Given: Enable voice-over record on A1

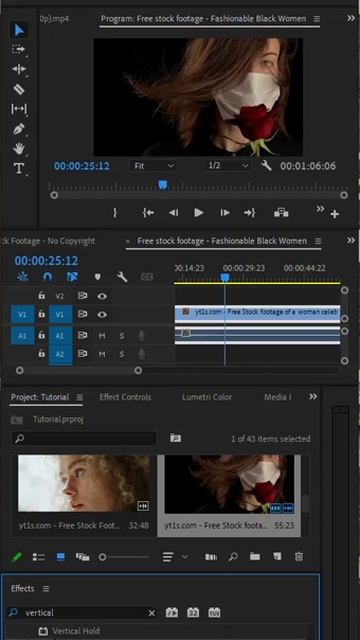Looking at the screenshot, I should coord(141,336).
